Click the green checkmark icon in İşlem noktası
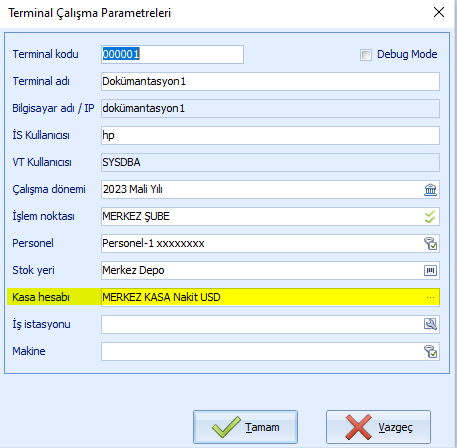 coord(430,217)
